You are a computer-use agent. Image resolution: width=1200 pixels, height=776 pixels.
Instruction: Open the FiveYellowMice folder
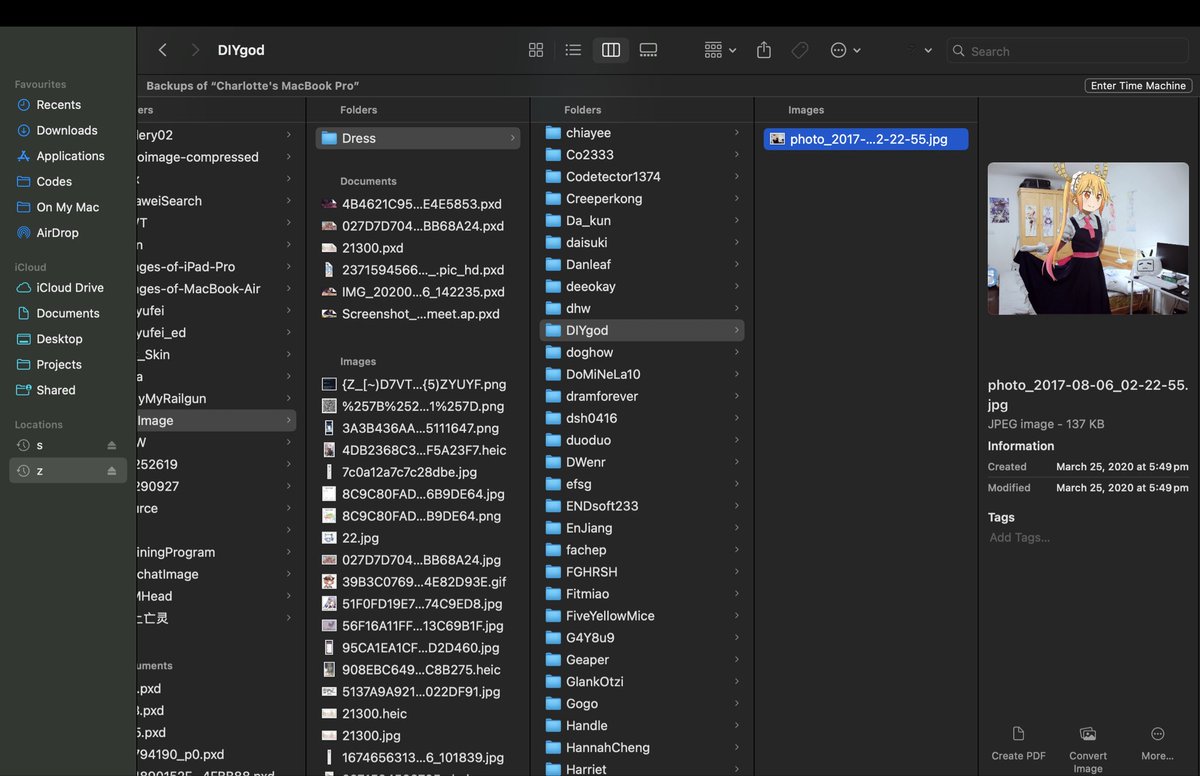[642, 616]
